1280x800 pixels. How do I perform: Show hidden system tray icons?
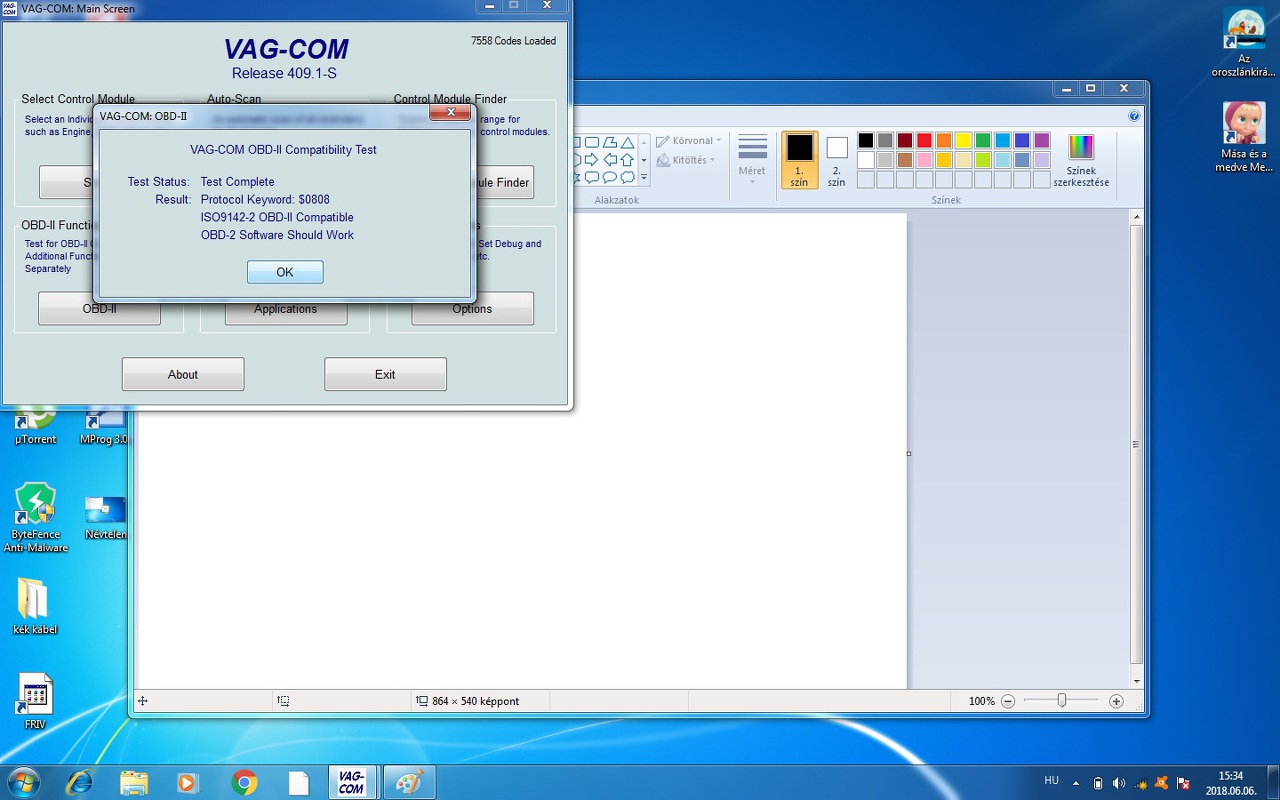point(1076,783)
